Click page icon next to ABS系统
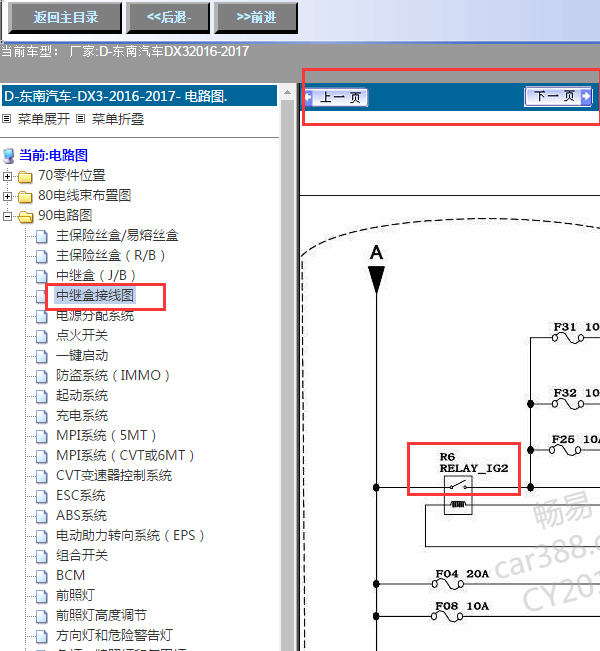Viewport: 600px width, 651px height. point(42,516)
